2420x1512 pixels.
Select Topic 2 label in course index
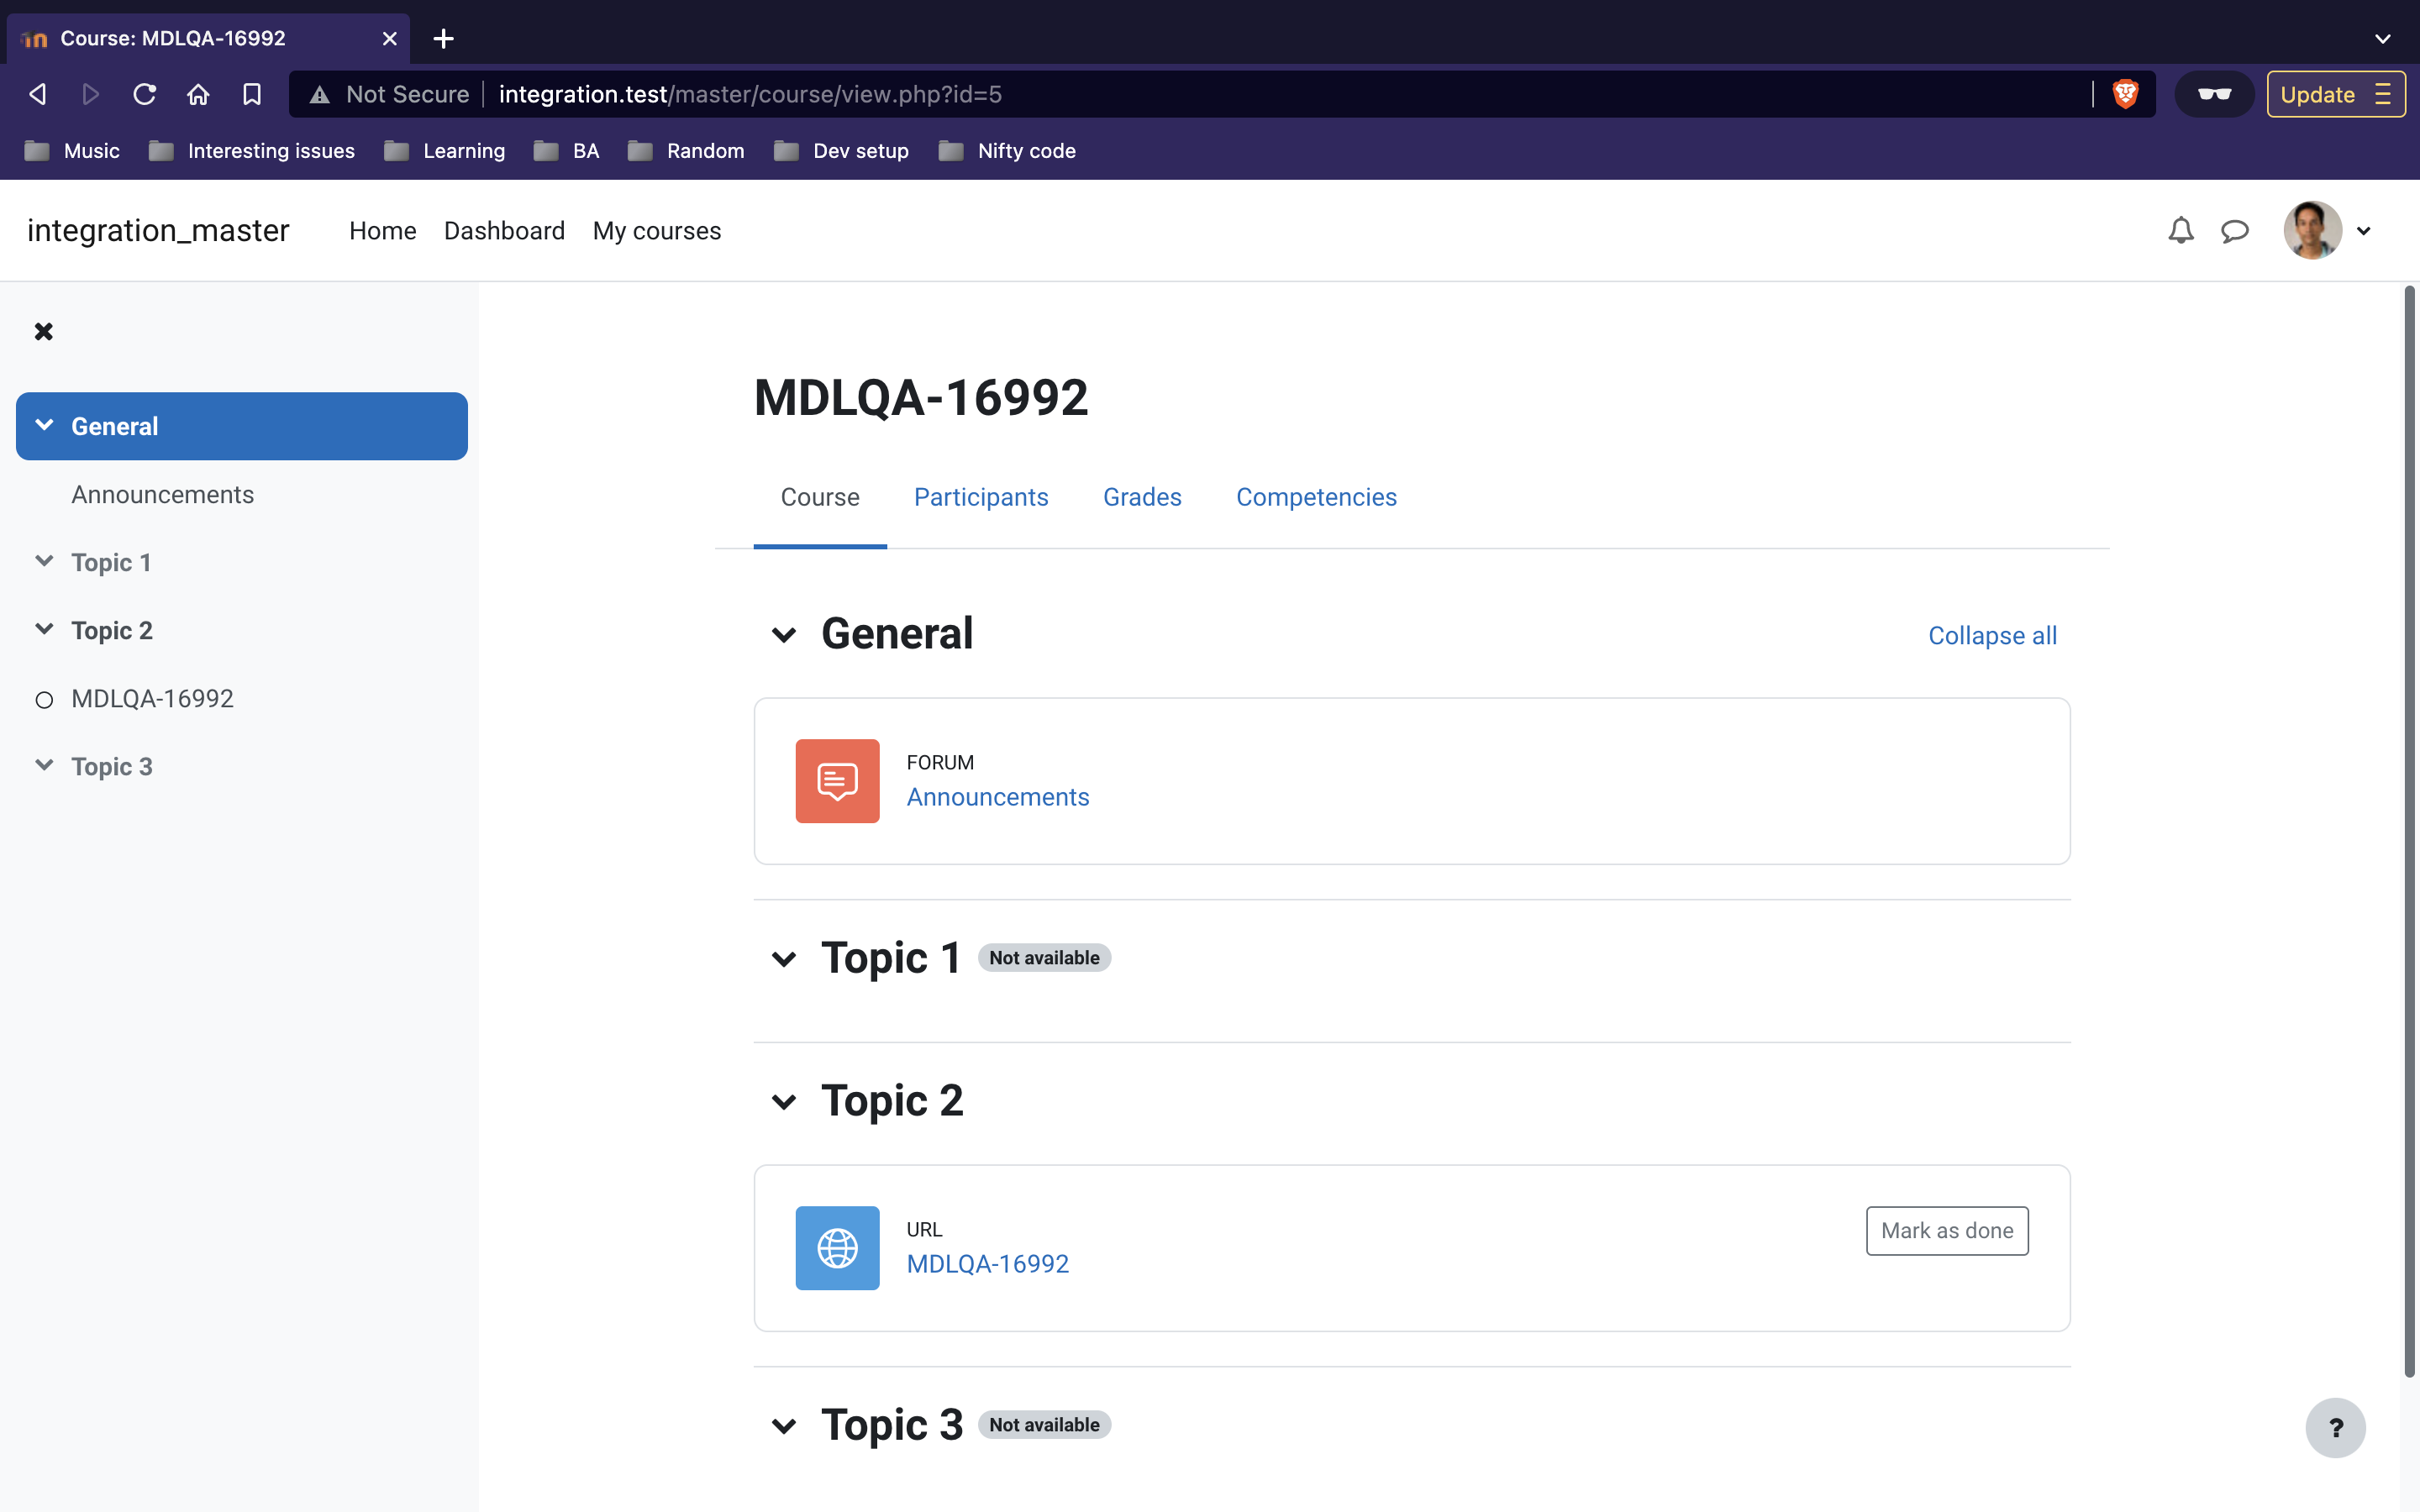click(112, 630)
